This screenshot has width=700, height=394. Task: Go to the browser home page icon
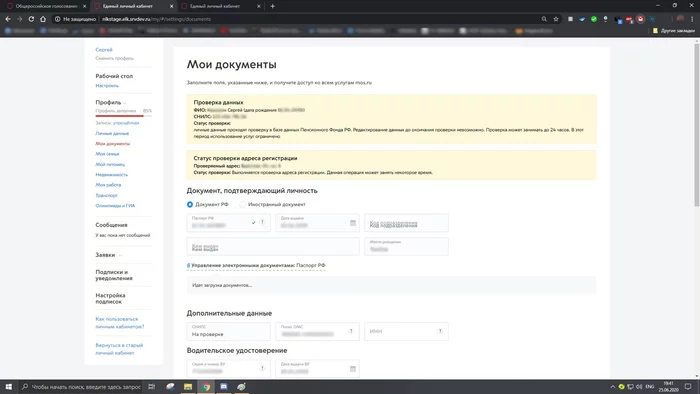pos(43,19)
